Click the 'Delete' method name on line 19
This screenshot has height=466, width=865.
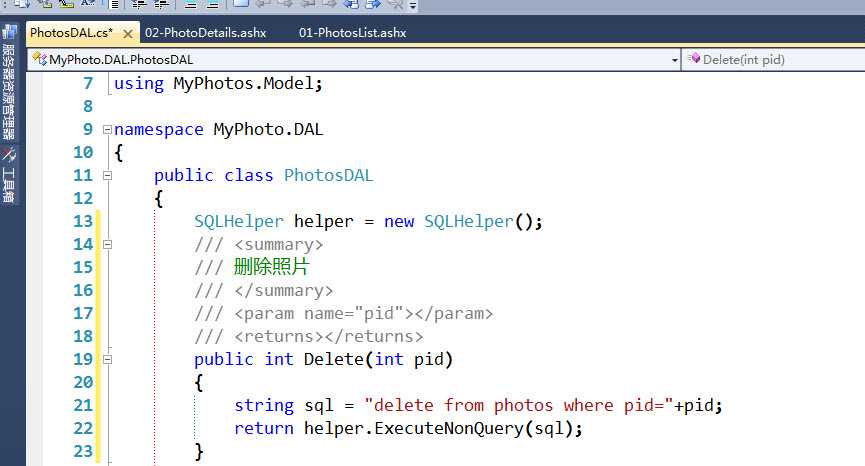tap(333, 360)
